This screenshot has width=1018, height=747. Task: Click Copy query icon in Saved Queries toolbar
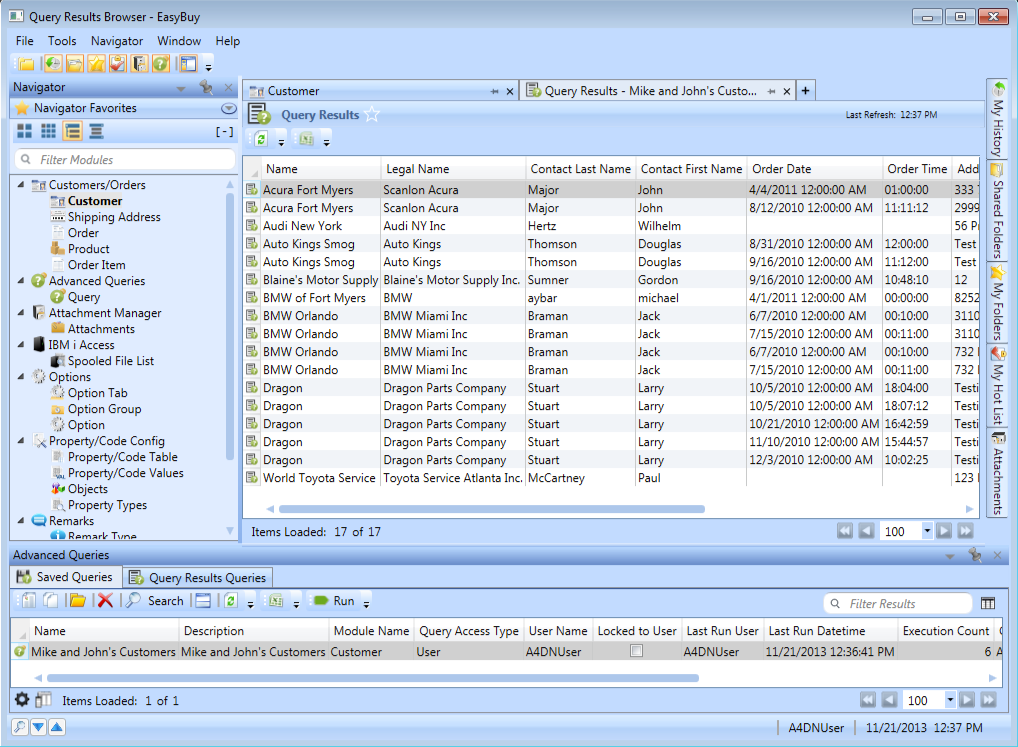click(51, 601)
